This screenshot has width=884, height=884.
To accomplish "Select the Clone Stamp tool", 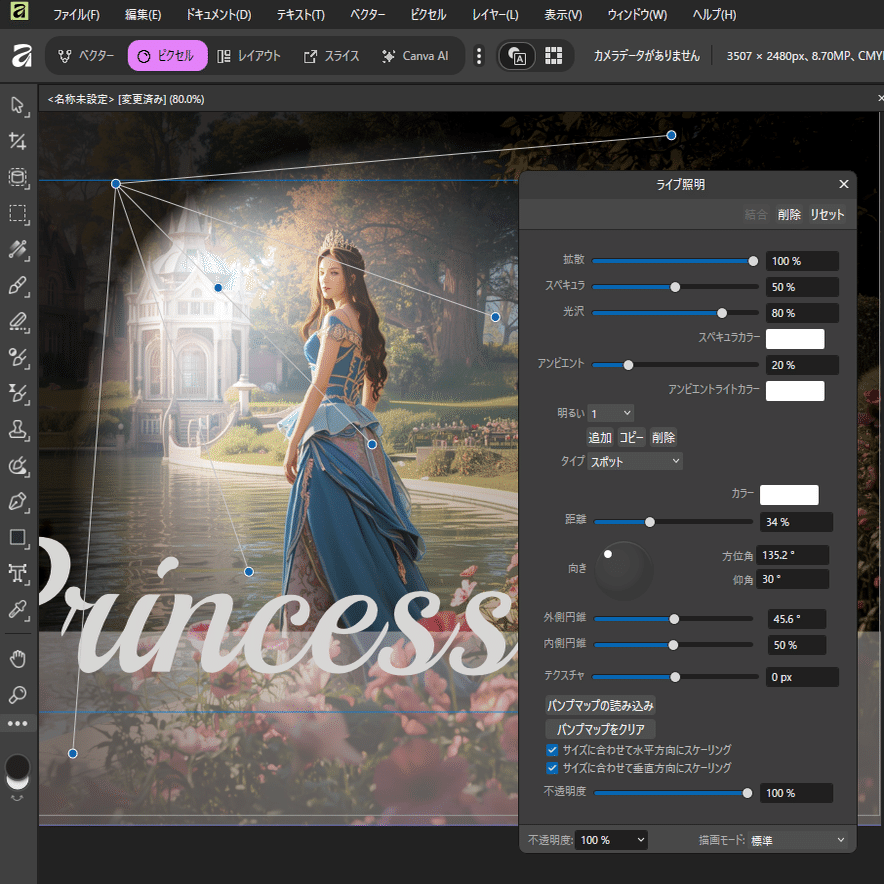I will [x=17, y=429].
